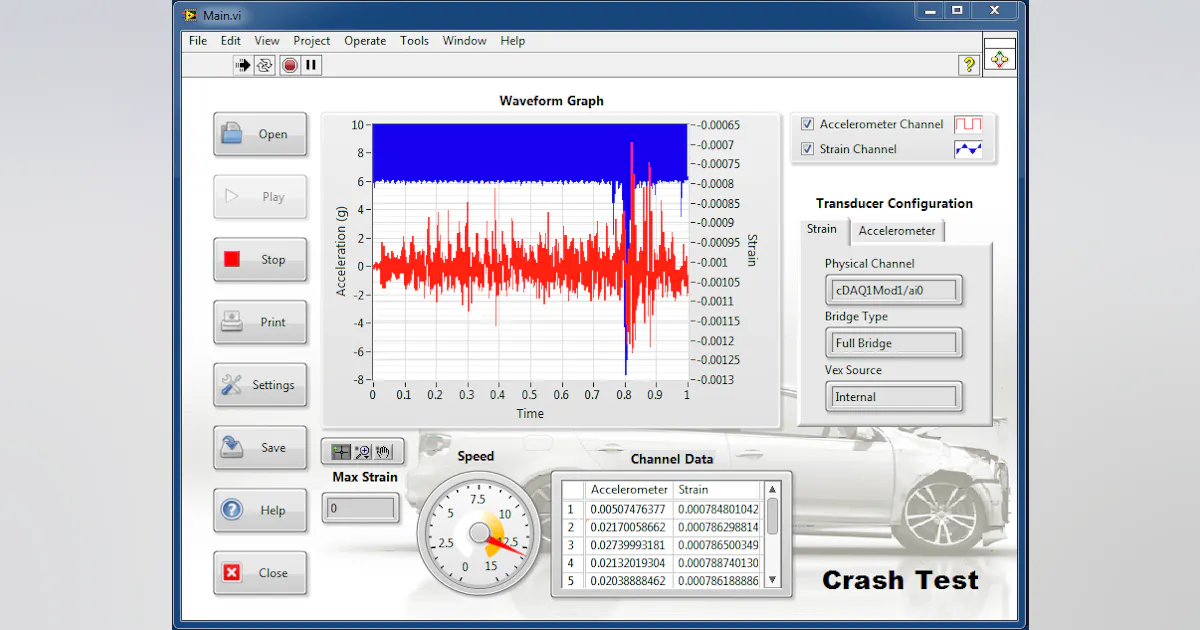Click the Channel Data scrollbar thumb
Viewport: 1200px width, 630px height.
pyautogui.click(x=772, y=515)
